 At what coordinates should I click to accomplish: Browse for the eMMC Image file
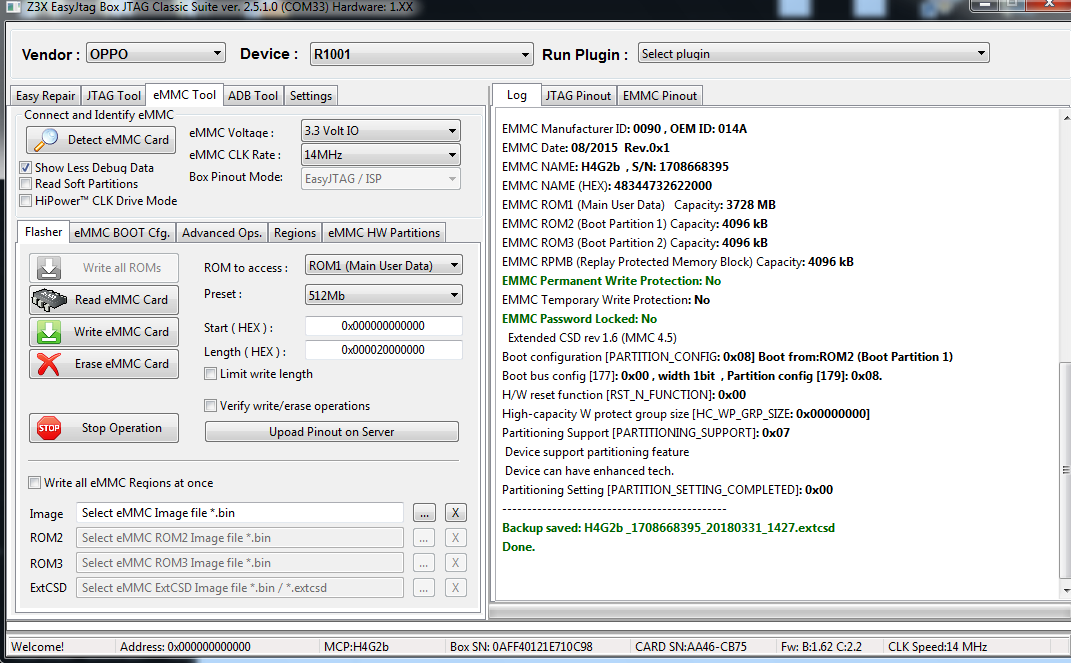coord(424,513)
